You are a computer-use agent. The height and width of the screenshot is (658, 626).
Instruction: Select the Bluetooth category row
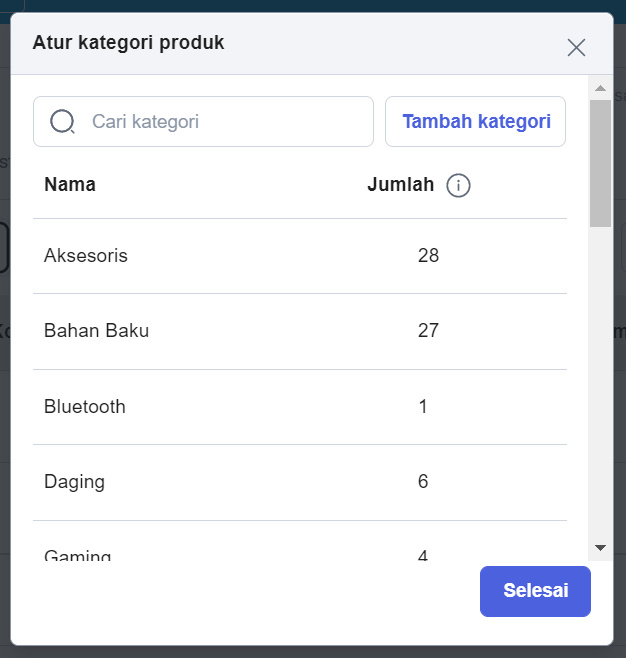tap(300, 407)
